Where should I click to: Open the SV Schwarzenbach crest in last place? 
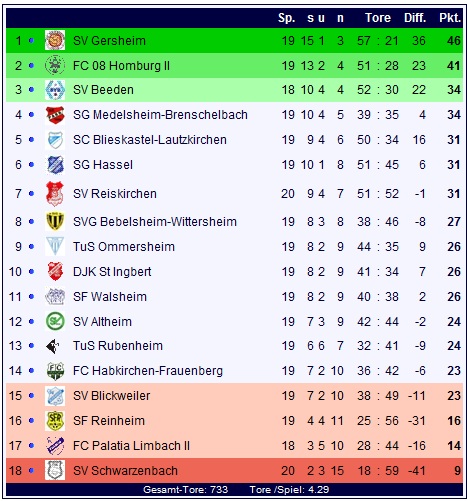[55, 470]
